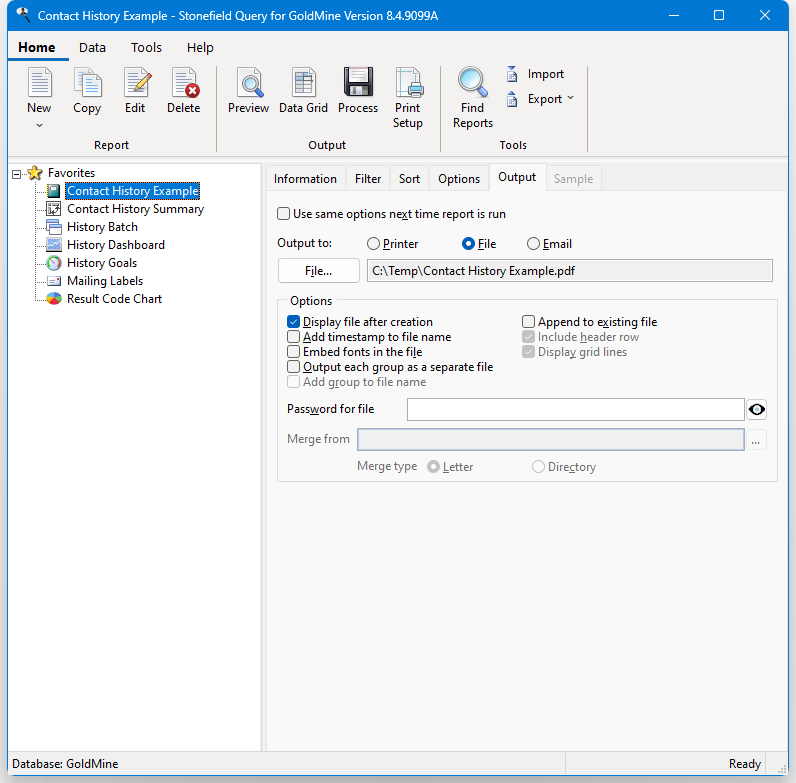The image size is (796, 783).
Task: Uncheck Display file after creation
Action: pyautogui.click(x=293, y=321)
